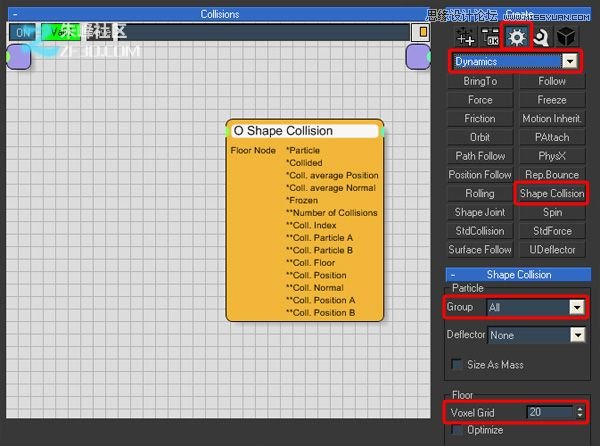
Task: Click the Voxel Grid value field
Action: [549, 412]
